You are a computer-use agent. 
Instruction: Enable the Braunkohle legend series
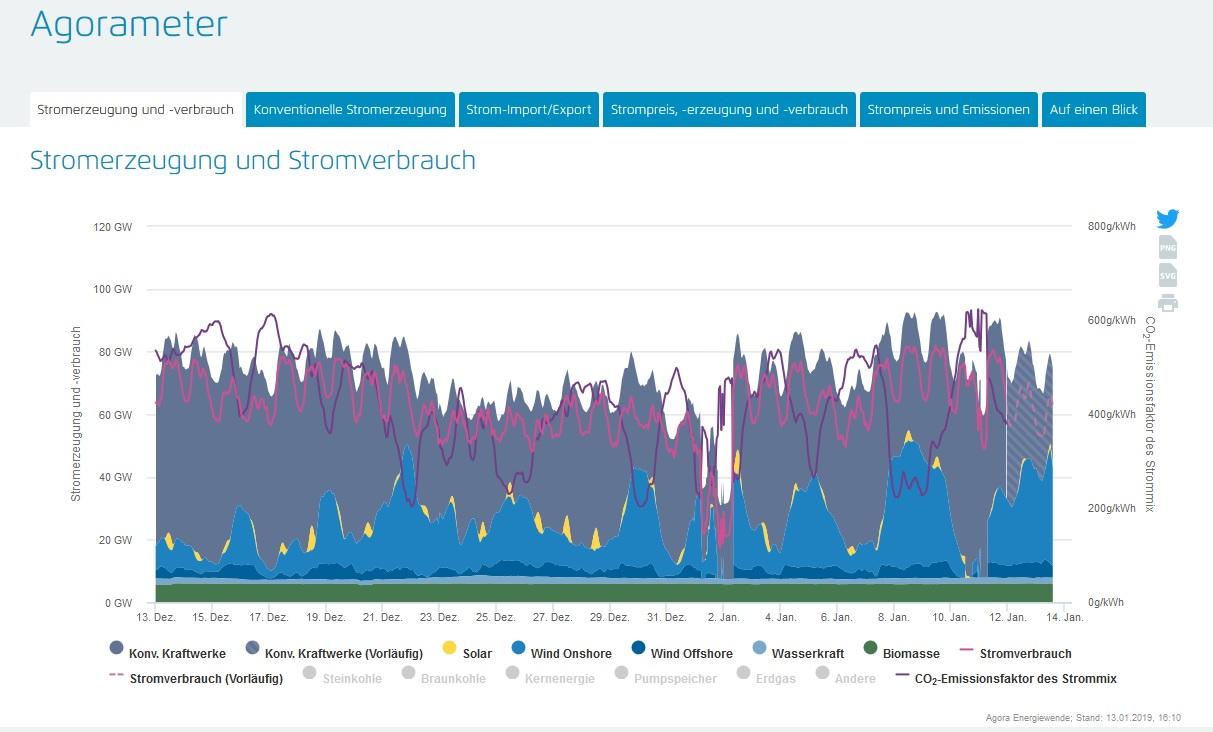[x=444, y=678]
